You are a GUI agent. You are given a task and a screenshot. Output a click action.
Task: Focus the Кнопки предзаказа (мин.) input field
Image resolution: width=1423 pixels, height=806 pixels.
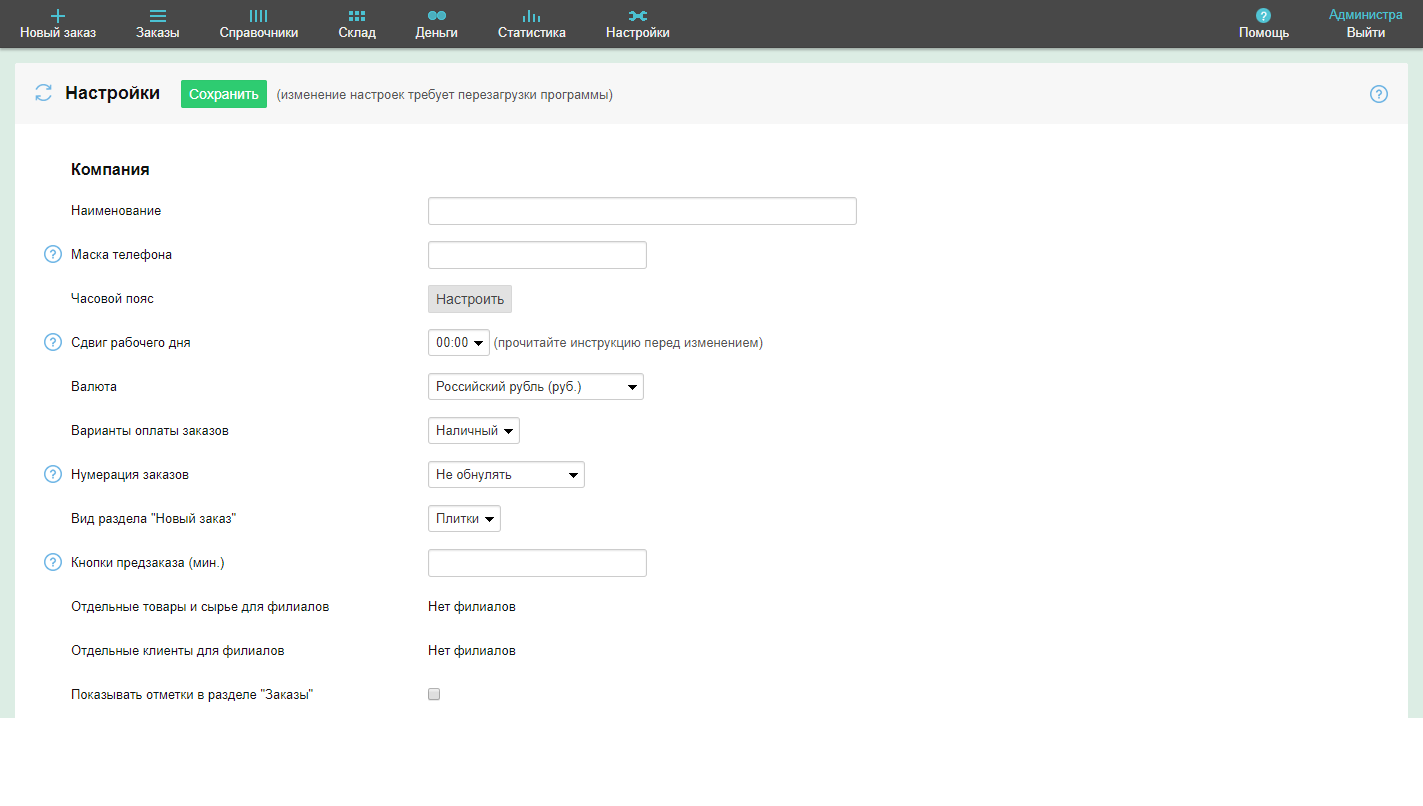tap(537, 563)
